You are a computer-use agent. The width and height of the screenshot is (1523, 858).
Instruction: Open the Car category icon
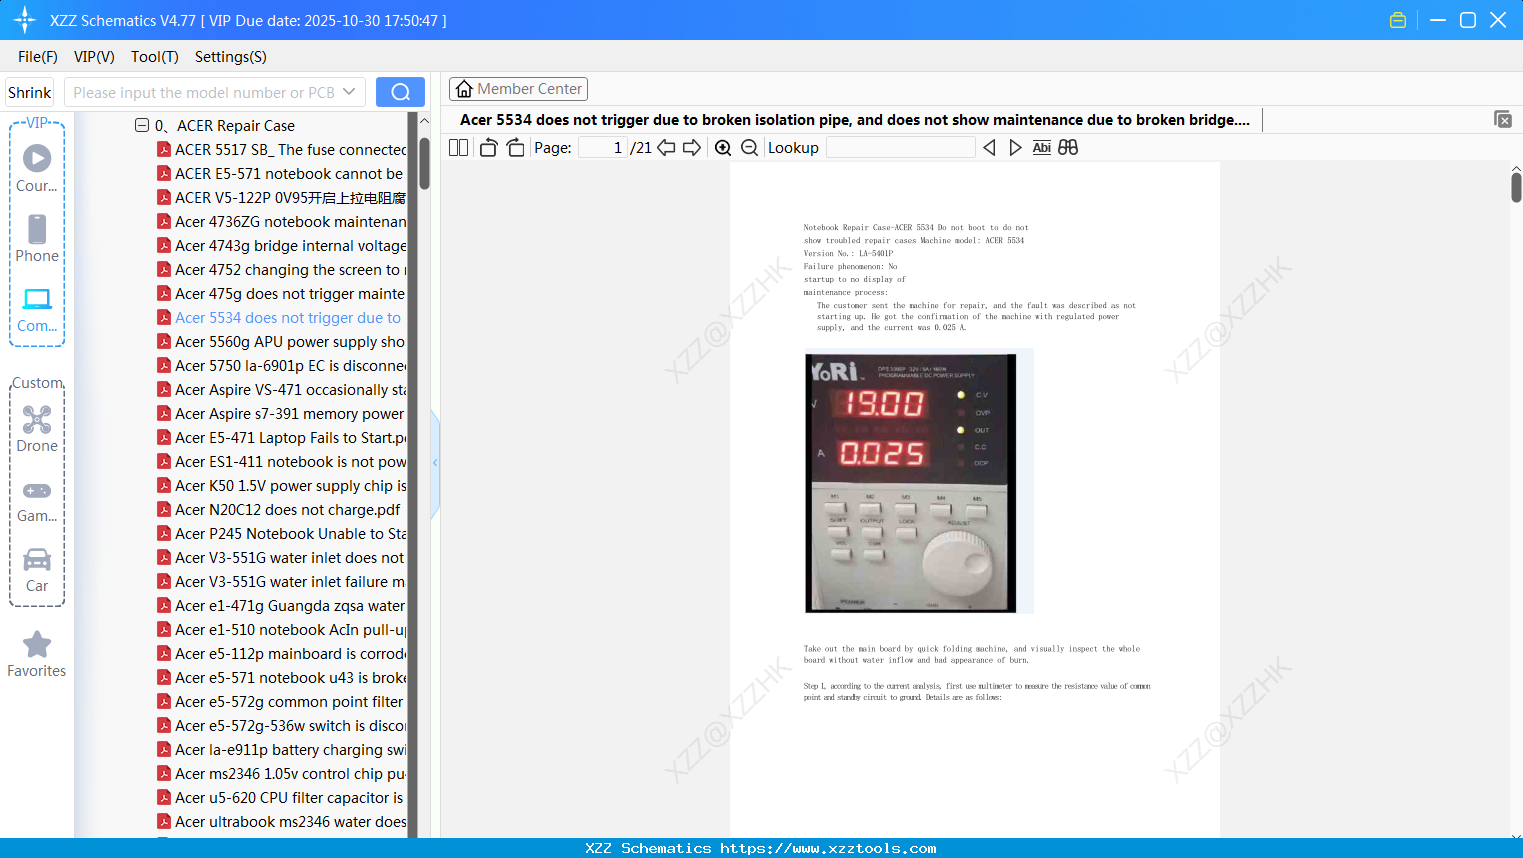tap(37, 559)
